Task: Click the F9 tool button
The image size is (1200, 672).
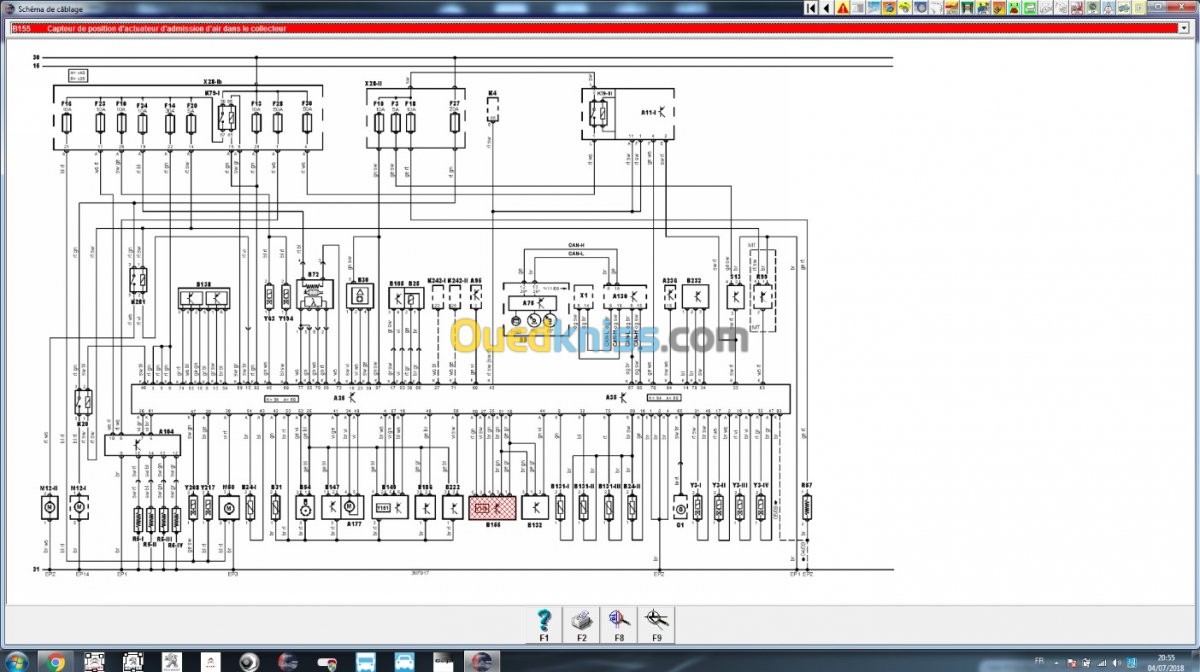Action: tap(657, 625)
